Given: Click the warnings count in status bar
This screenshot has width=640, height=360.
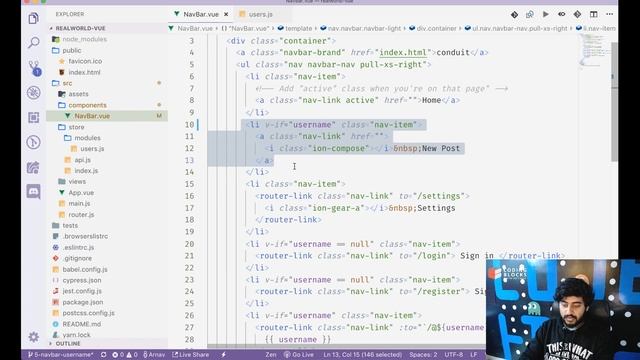Looking at the screenshot, I should coord(131,355).
